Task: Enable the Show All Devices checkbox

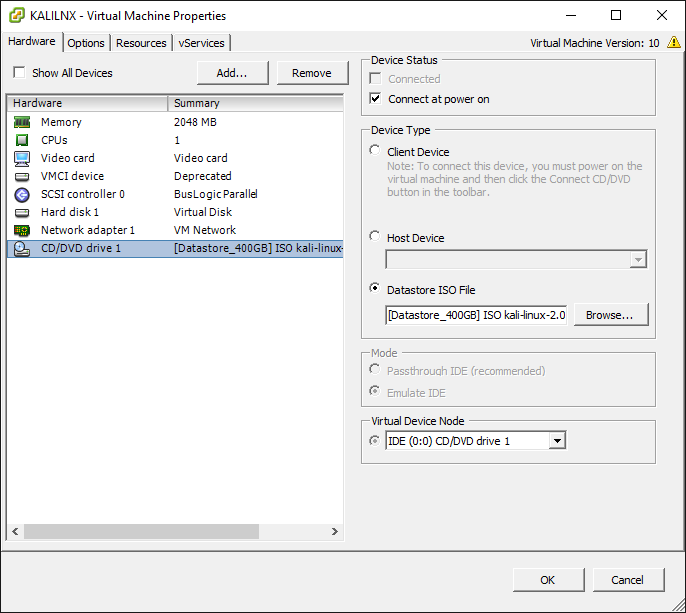Action: click(19, 72)
